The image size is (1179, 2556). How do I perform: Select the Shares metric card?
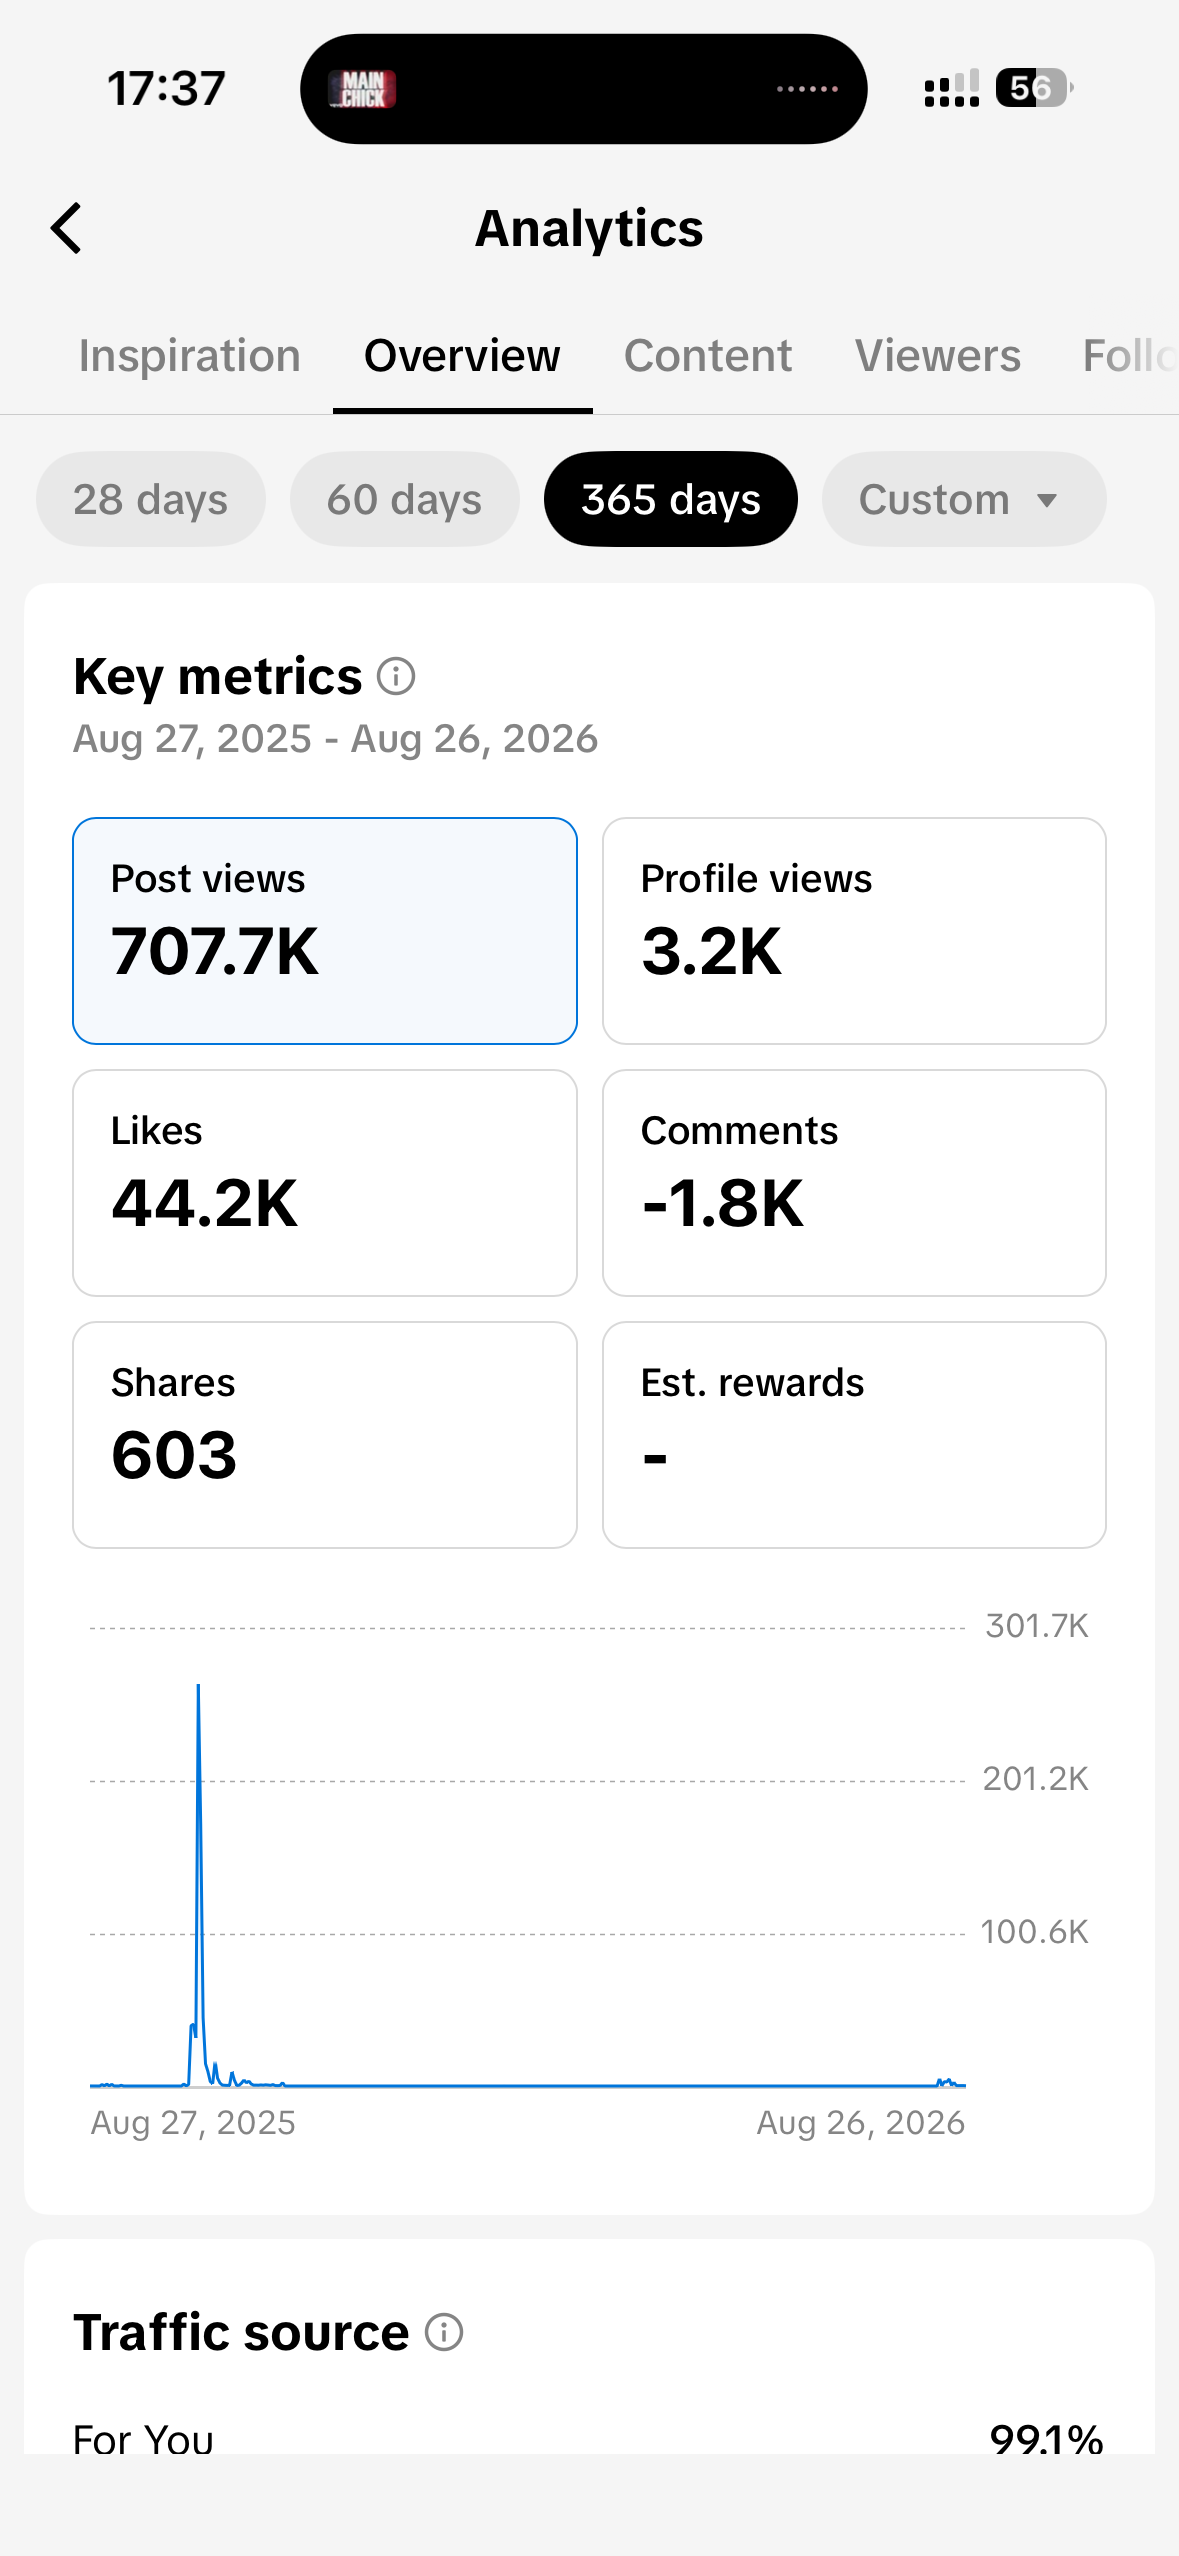[x=325, y=1435]
